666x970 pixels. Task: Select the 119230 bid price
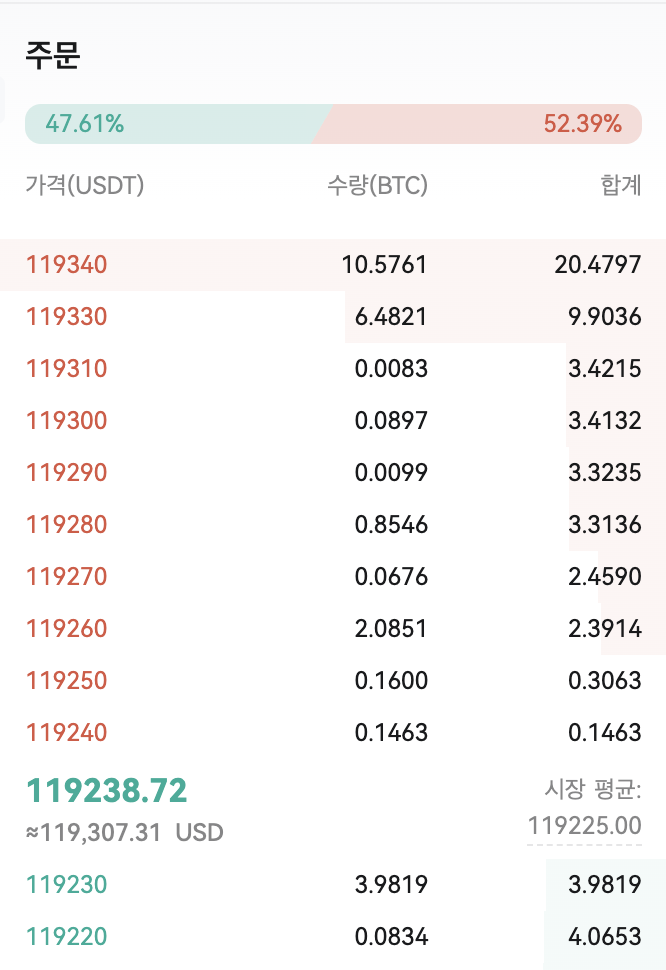coord(67,885)
